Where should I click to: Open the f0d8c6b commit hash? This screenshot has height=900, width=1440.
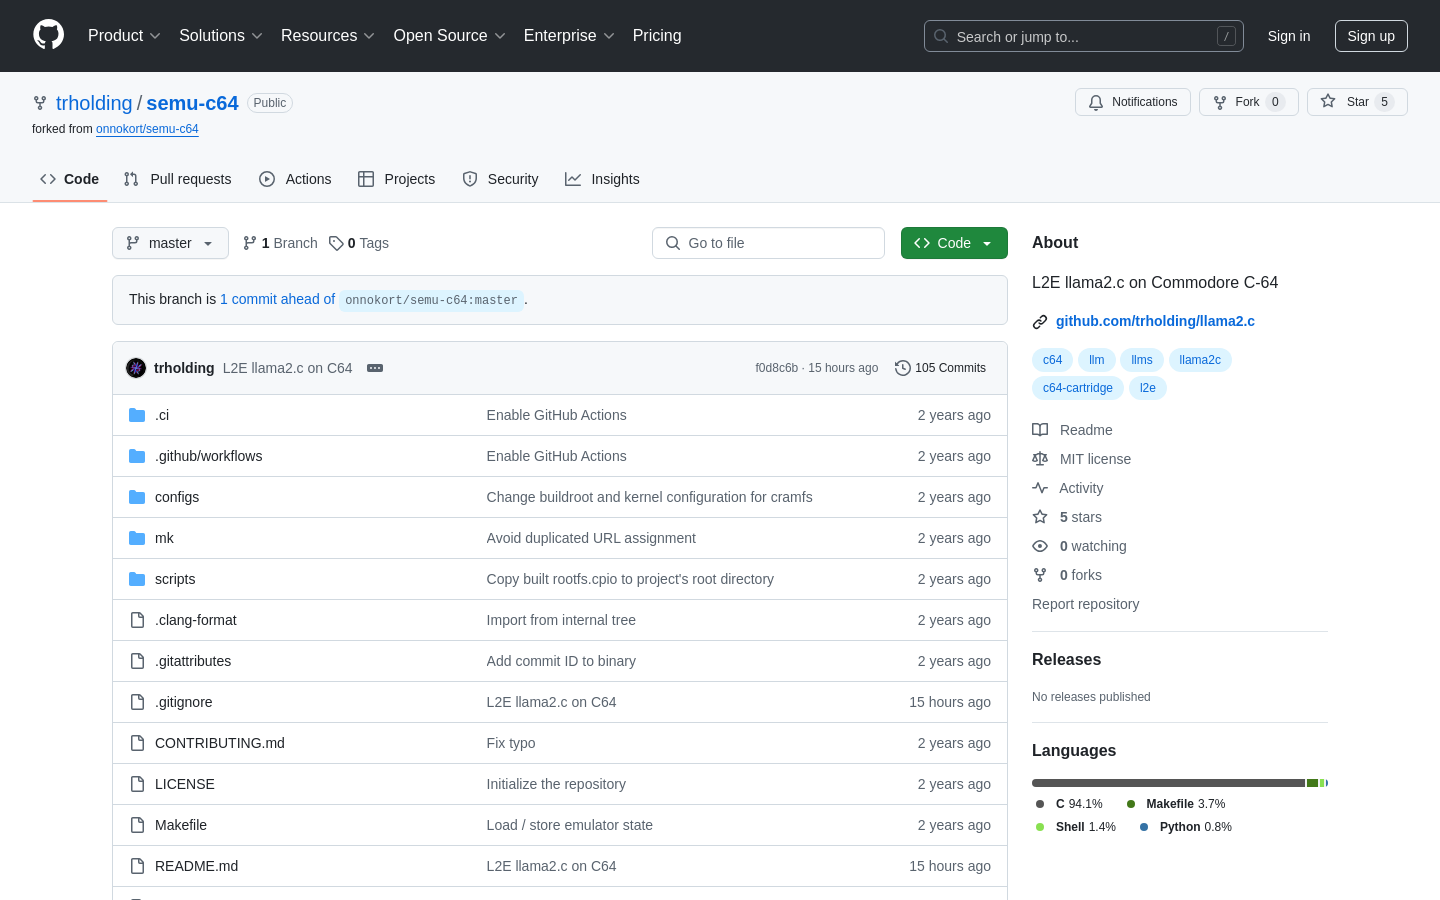tap(777, 368)
